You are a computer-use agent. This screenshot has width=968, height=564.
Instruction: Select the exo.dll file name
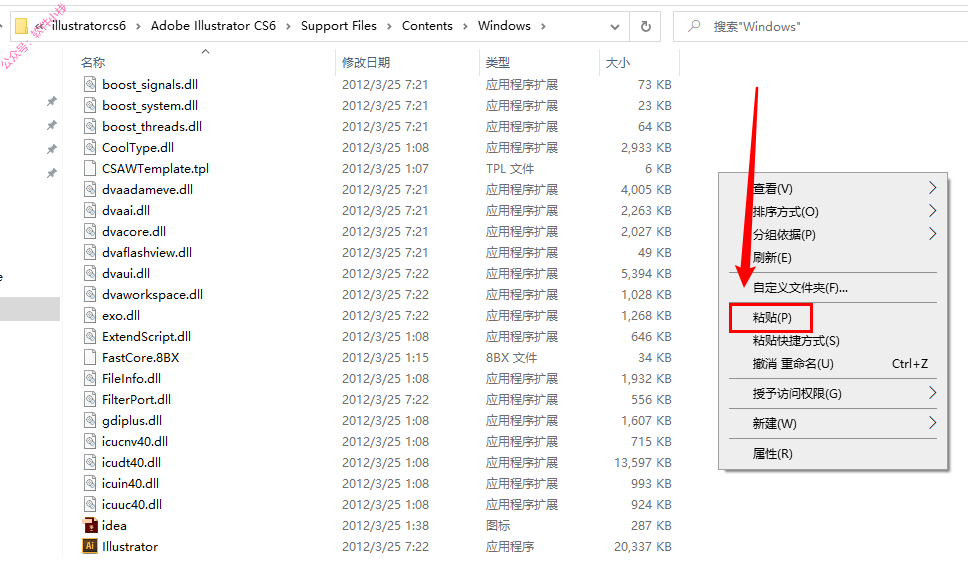[121, 316]
